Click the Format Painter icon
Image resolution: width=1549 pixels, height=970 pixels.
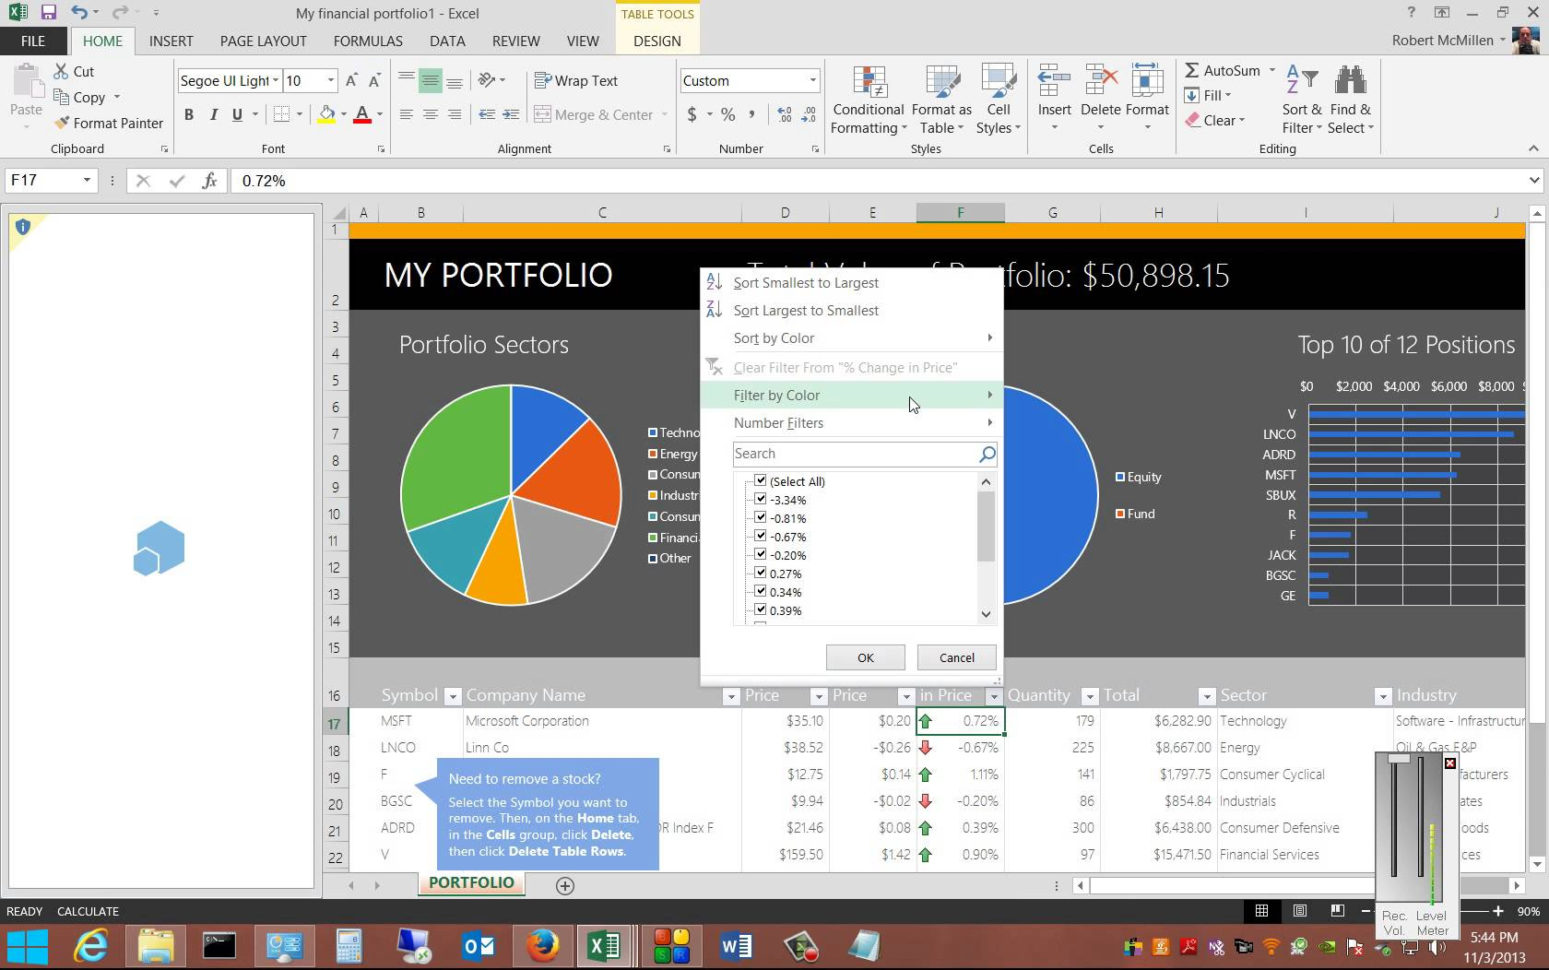(x=62, y=123)
